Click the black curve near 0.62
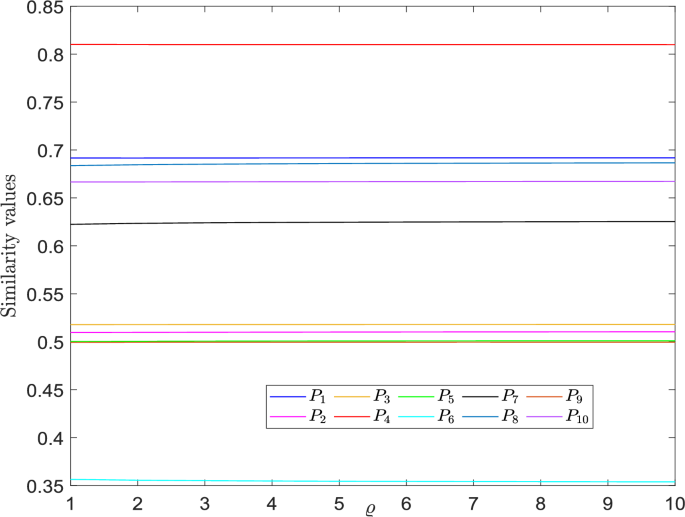The height and width of the screenshot is (517, 685). (x=373, y=222)
